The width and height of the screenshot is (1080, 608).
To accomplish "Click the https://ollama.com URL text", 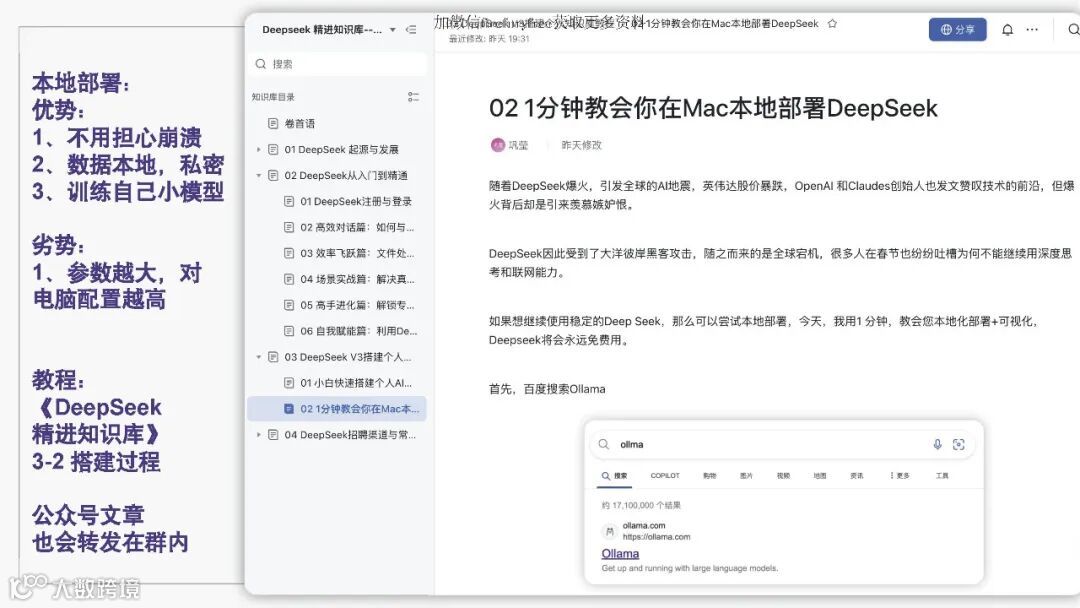I will click(x=656, y=537).
